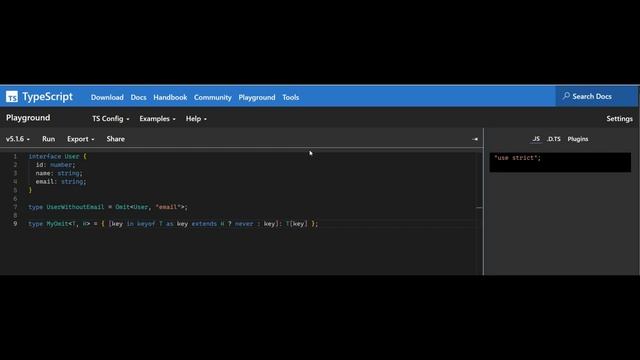Expand the TS Config dropdown
Screen dimensions: 640x360
tap(111, 119)
